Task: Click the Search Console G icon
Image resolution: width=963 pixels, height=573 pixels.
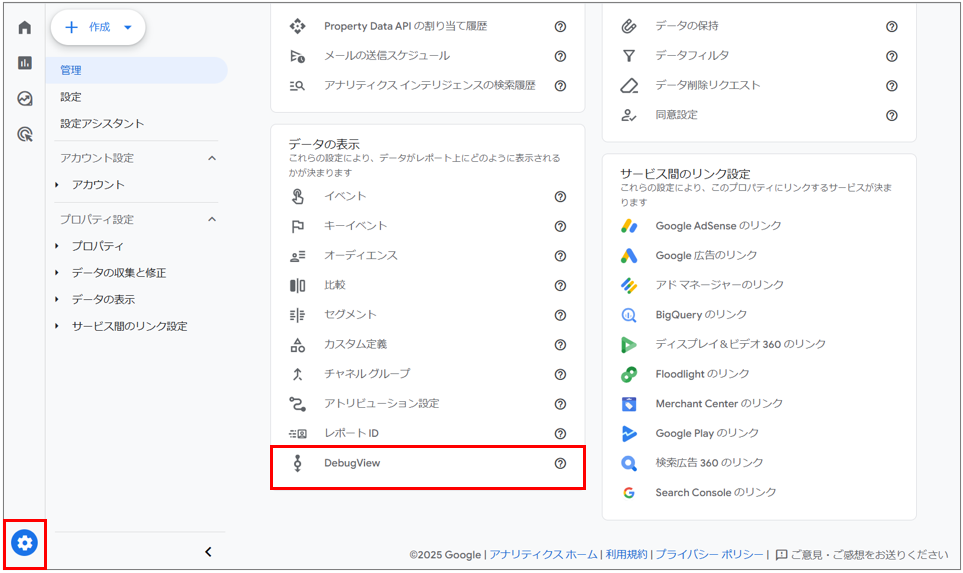Action: pyautogui.click(x=629, y=493)
